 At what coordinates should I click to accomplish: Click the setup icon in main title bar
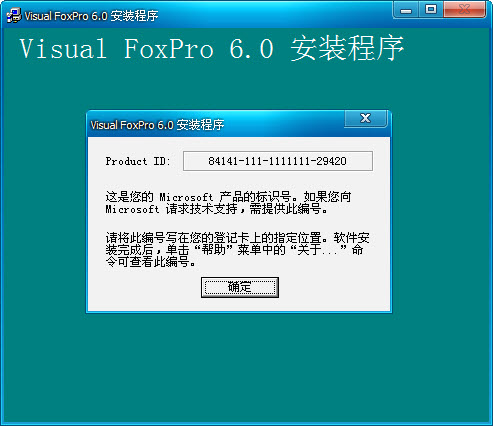[14, 16]
